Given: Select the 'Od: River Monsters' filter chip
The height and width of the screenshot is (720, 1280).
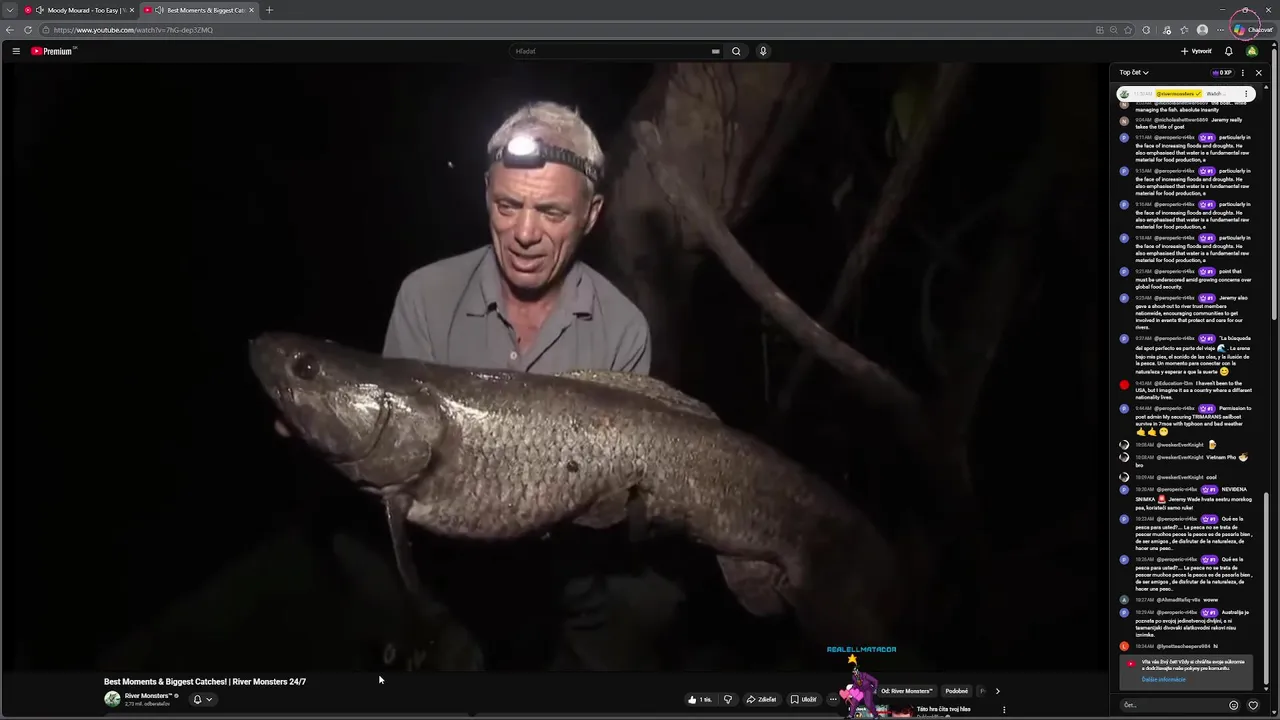Looking at the screenshot, I should (x=906, y=691).
